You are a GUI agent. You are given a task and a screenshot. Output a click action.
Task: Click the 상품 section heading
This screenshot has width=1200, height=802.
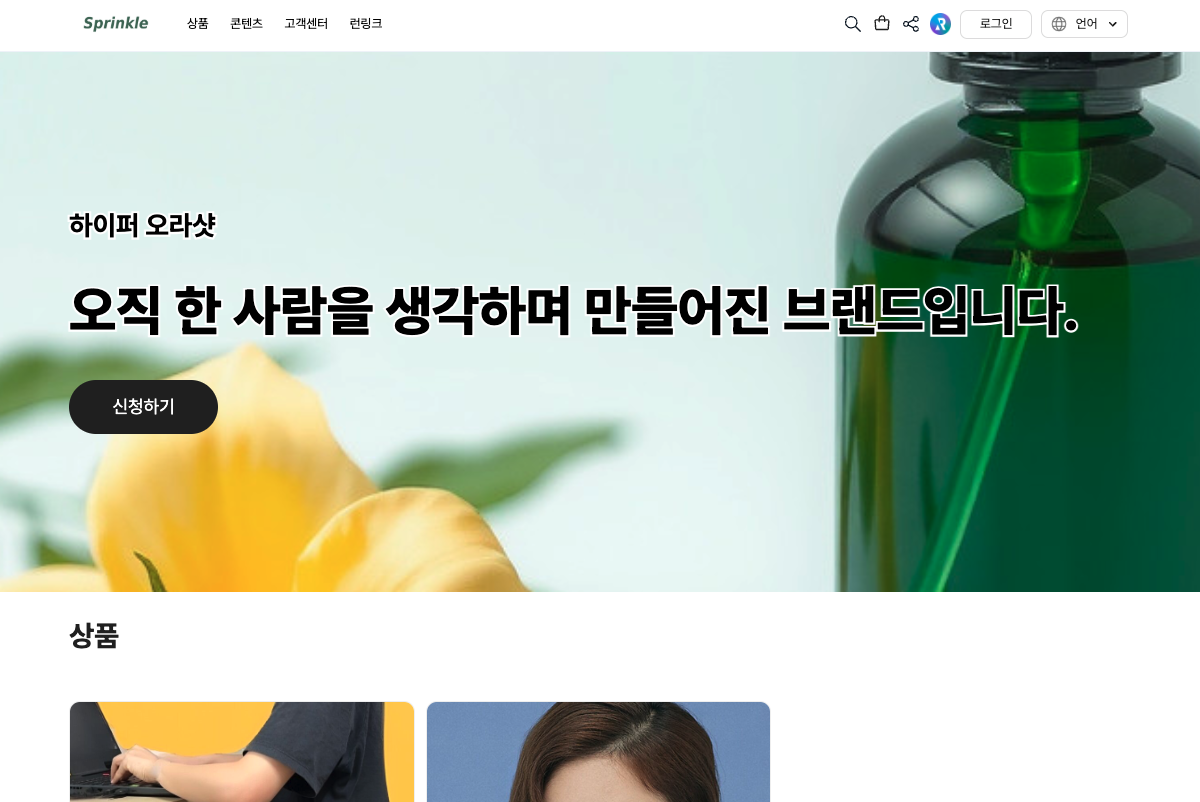pyautogui.click(x=94, y=636)
